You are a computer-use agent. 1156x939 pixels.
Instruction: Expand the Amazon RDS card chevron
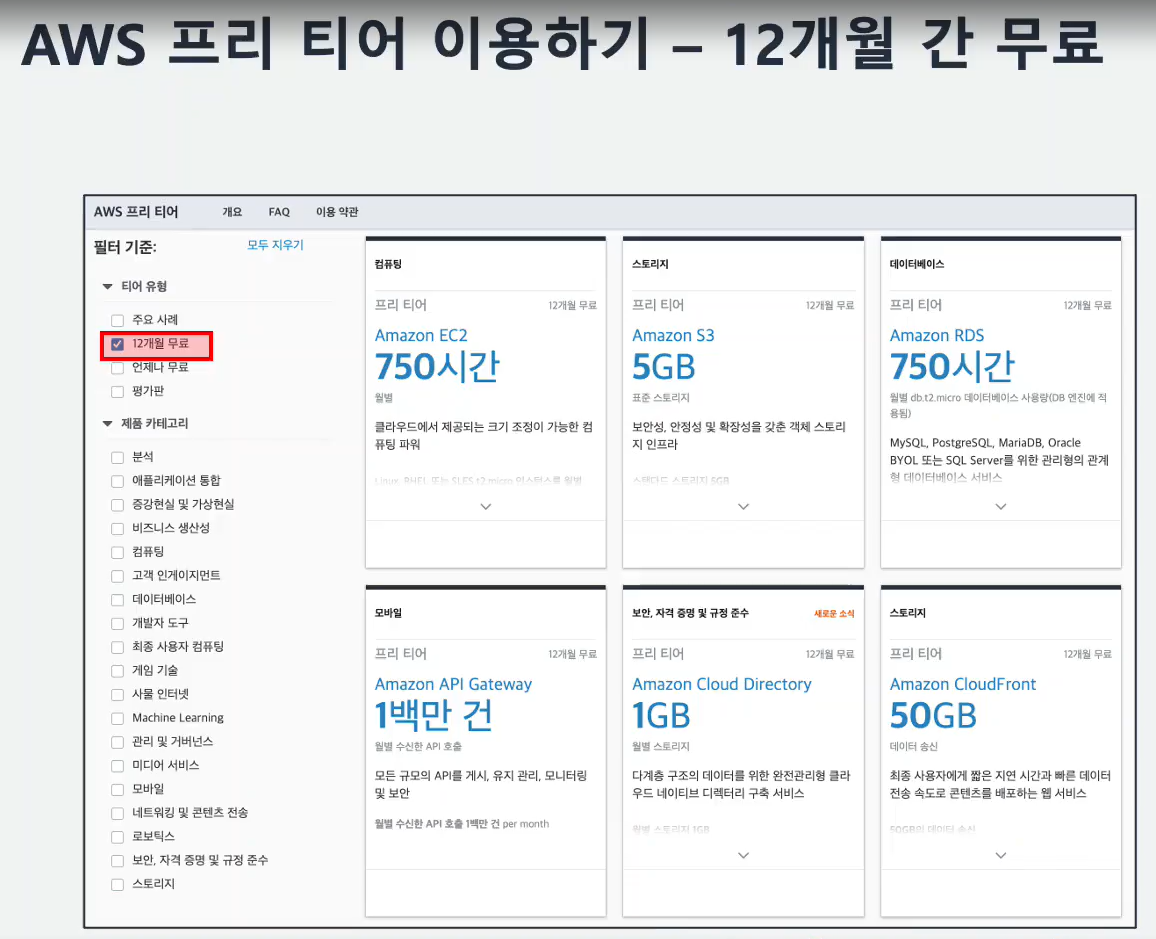pos(1000,506)
